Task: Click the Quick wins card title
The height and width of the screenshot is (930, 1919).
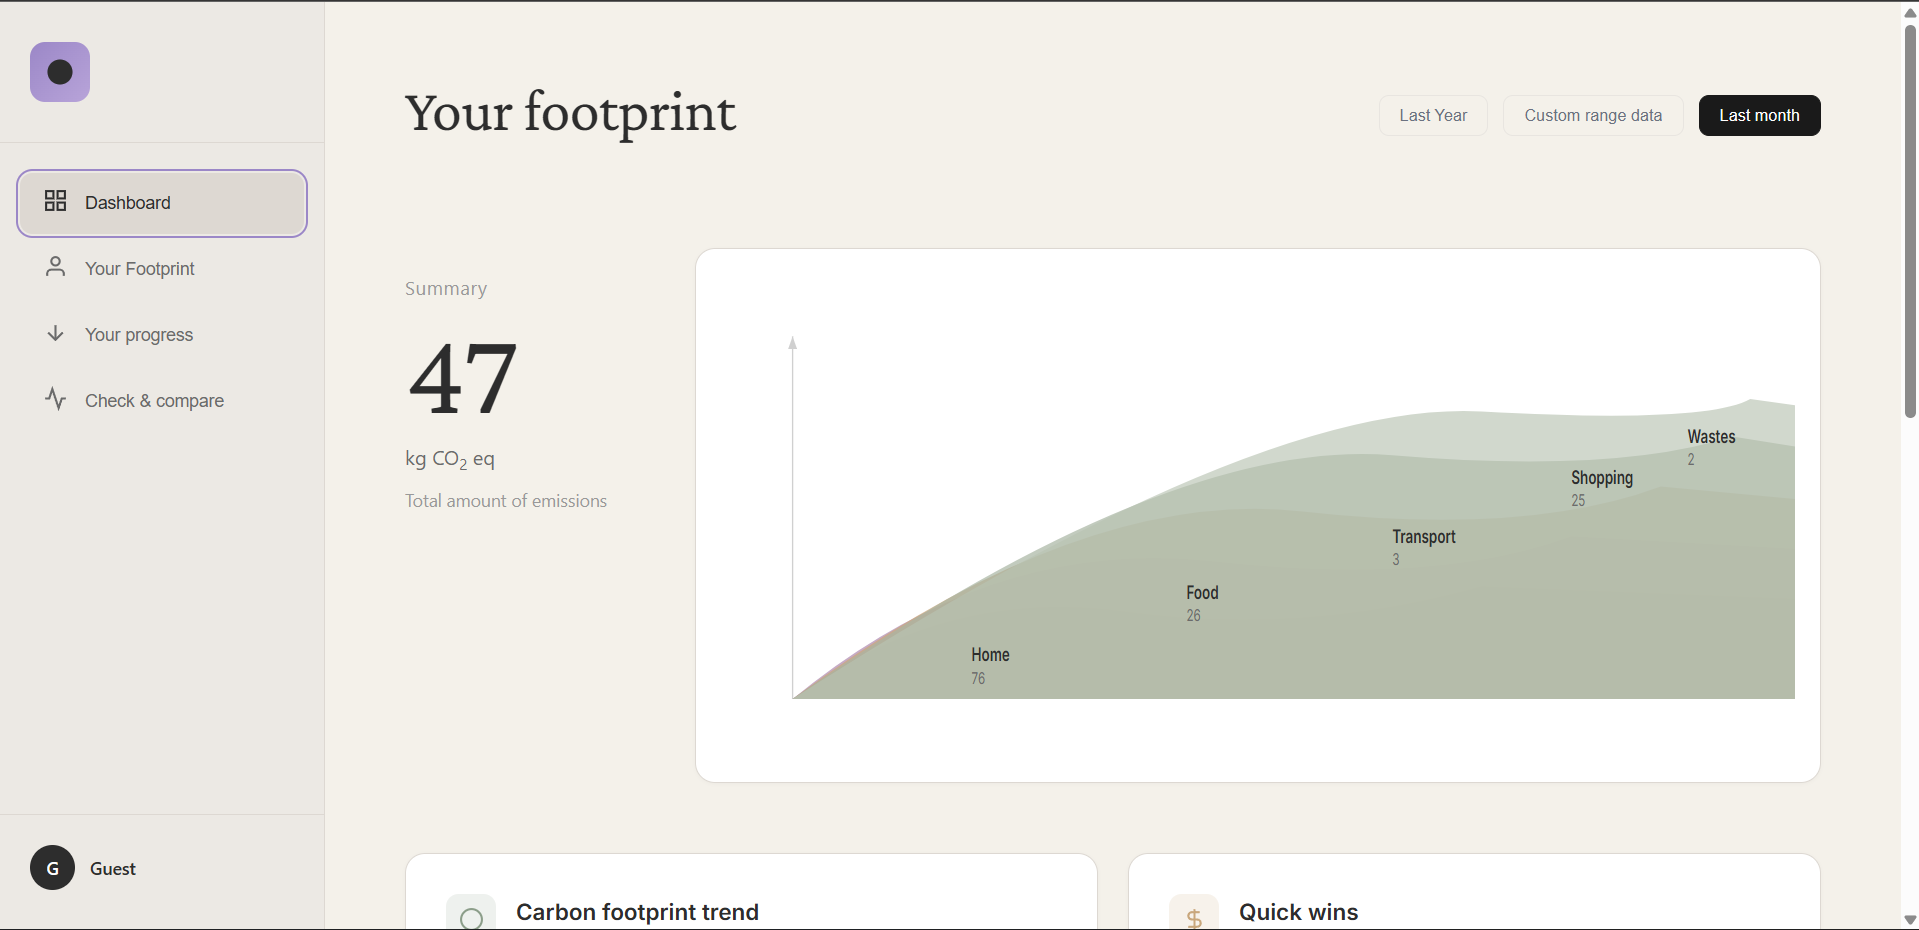Action: [x=1298, y=912]
